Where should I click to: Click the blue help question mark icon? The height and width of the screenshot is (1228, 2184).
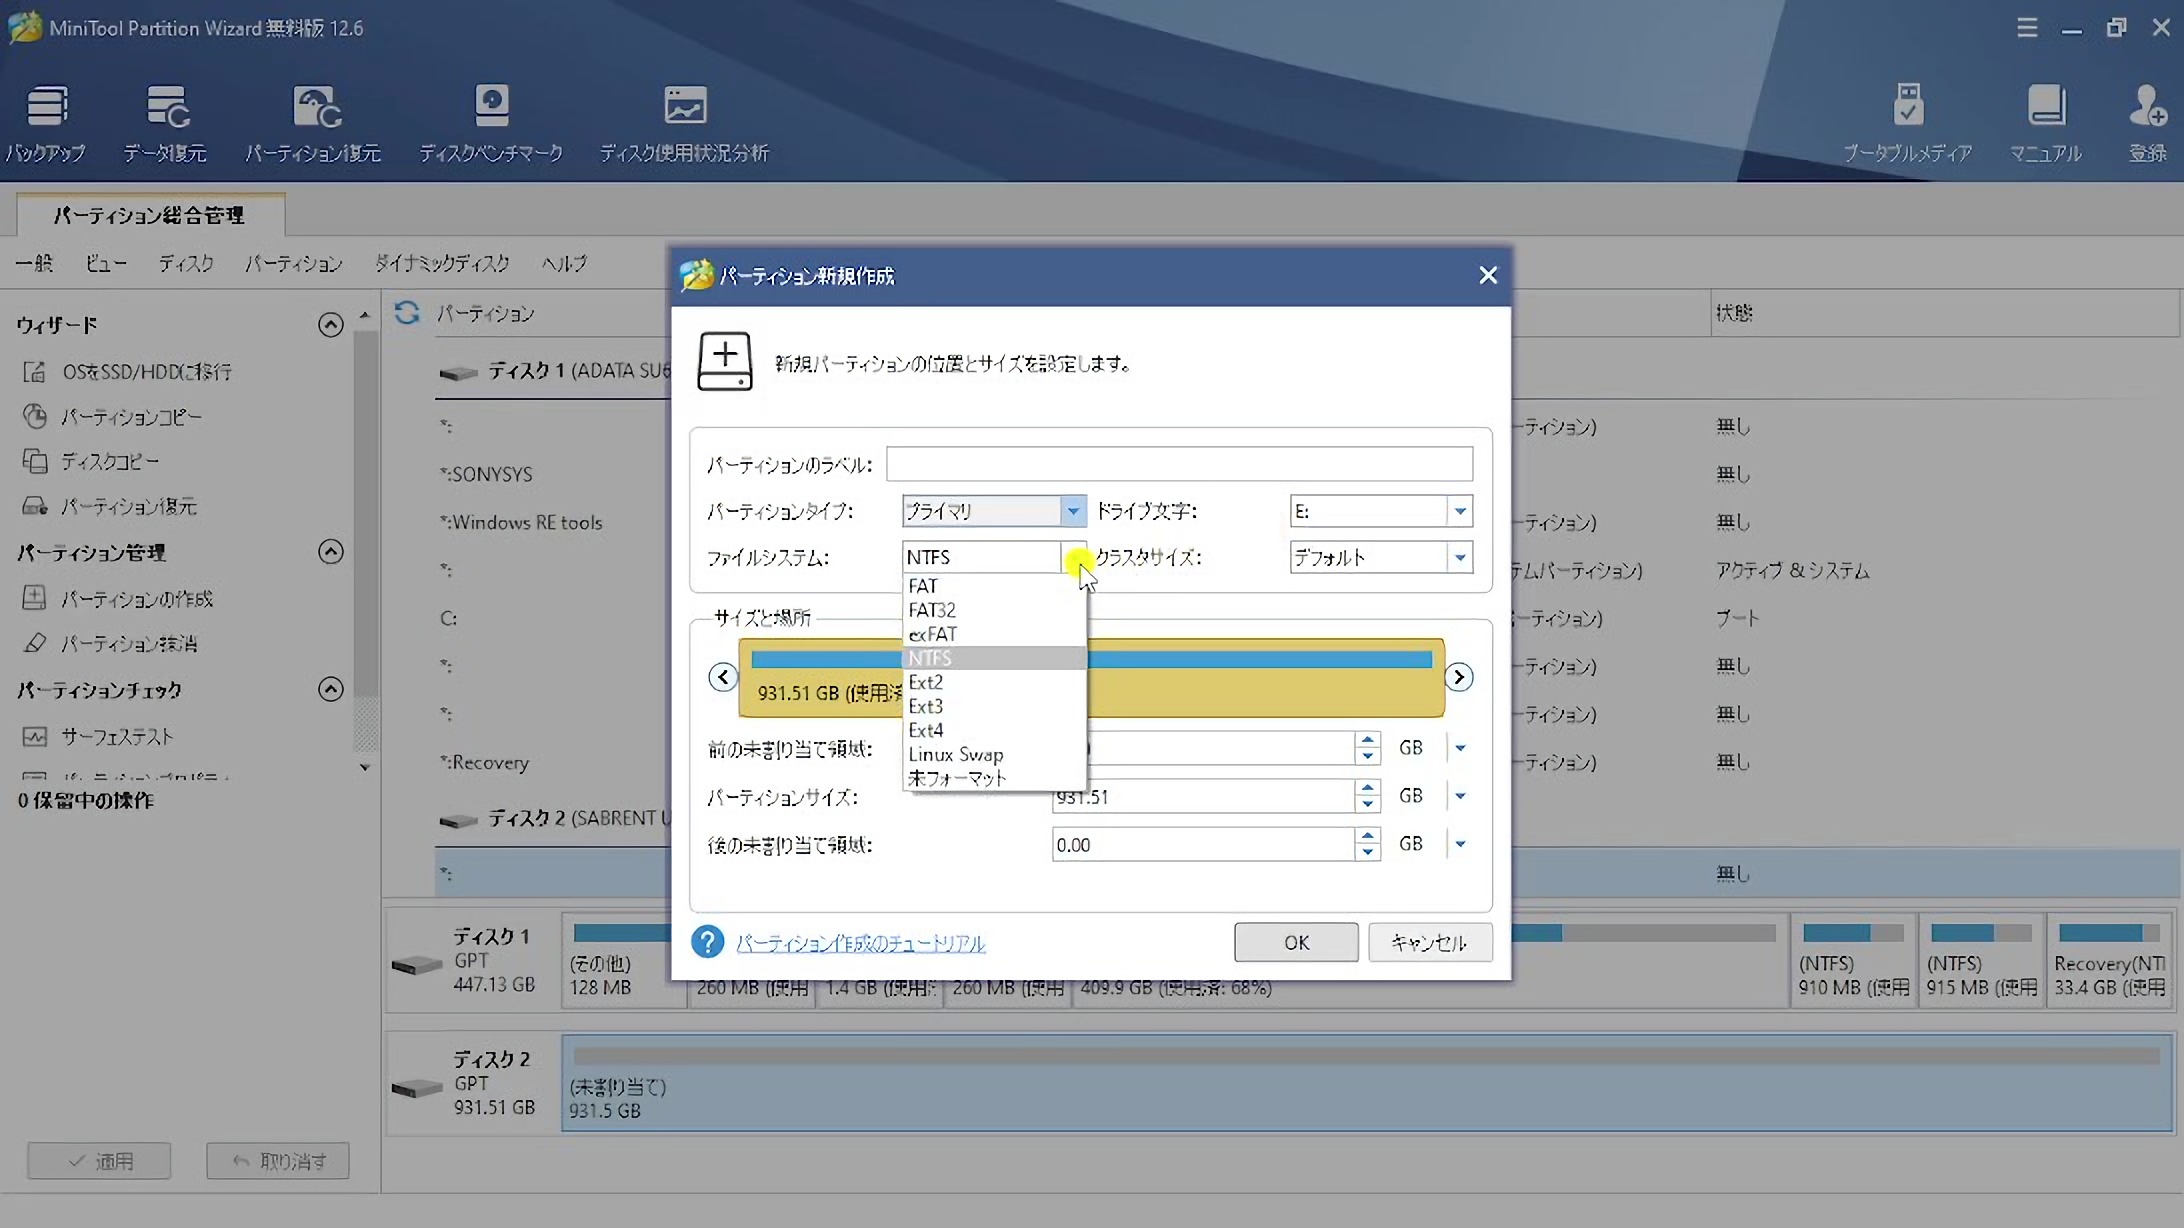pyautogui.click(x=707, y=942)
